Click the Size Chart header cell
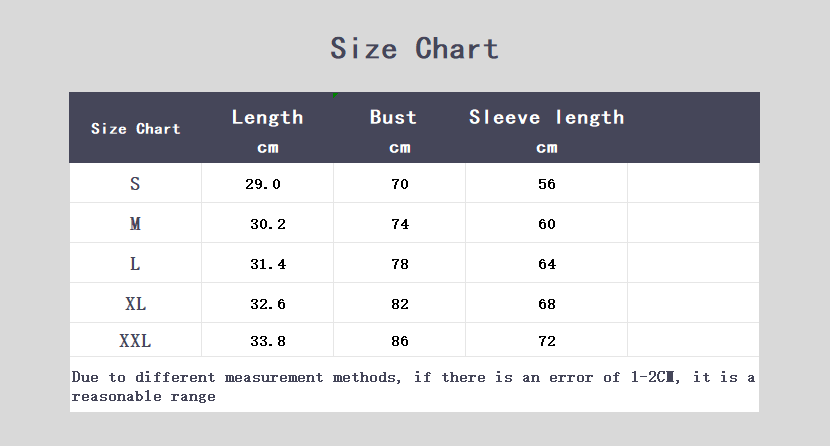Screen dimensions: 830x446 tap(136, 129)
